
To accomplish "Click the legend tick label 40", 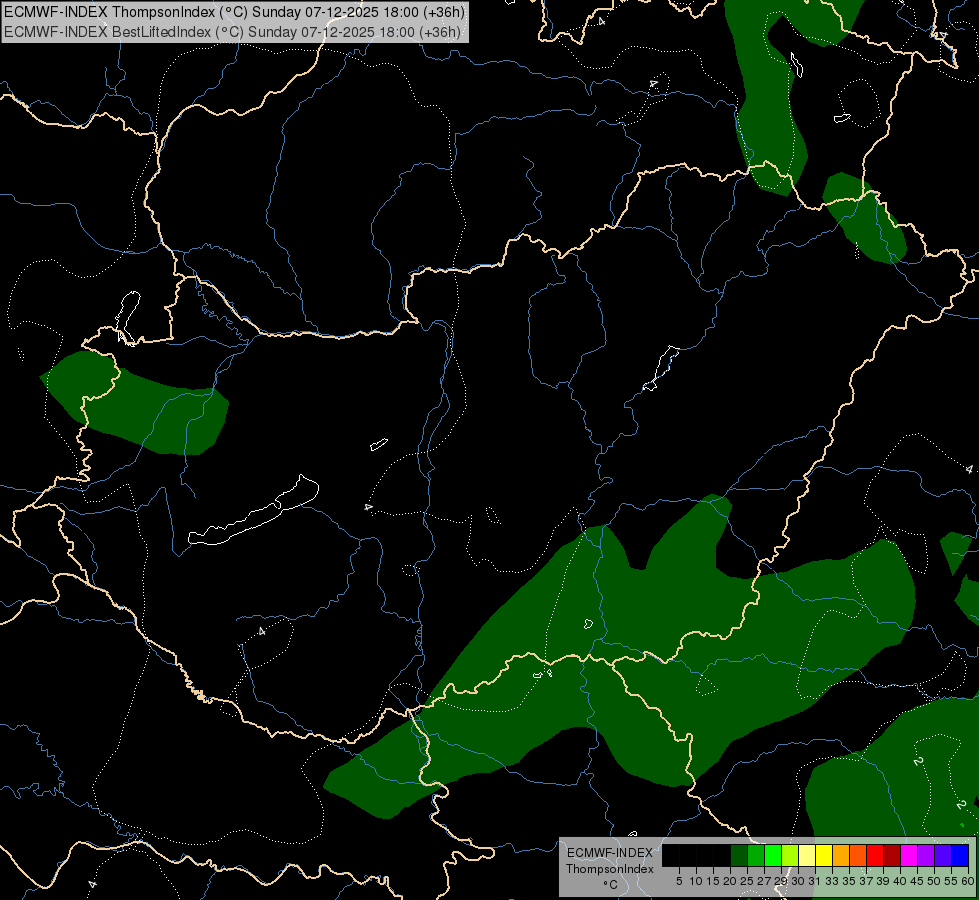I will 900,881.
